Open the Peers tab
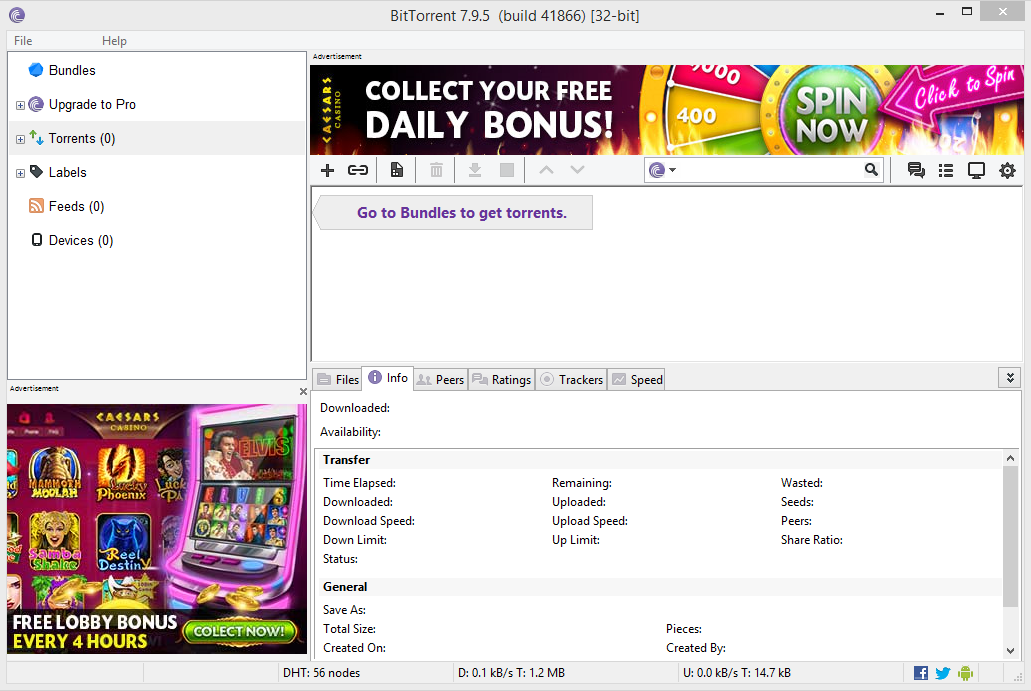The height and width of the screenshot is (691, 1031). [441, 379]
